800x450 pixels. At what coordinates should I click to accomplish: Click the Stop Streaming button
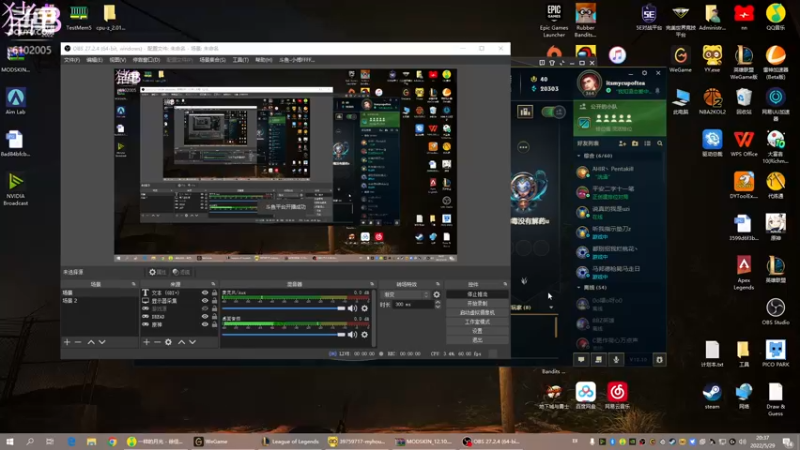pos(477,294)
